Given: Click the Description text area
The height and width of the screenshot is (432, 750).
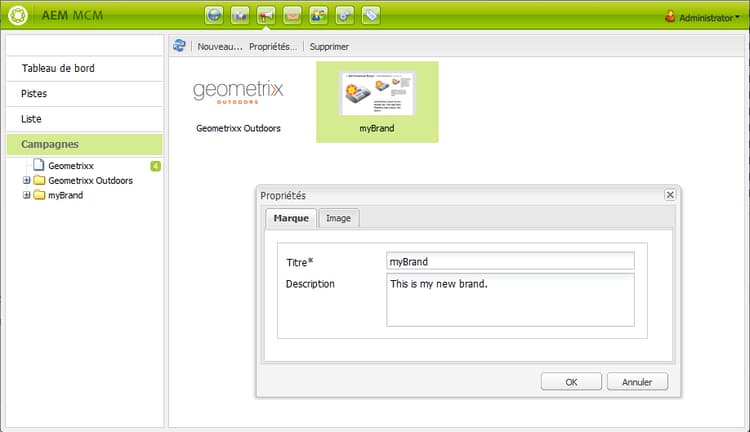Looking at the screenshot, I should coord(510,300).
